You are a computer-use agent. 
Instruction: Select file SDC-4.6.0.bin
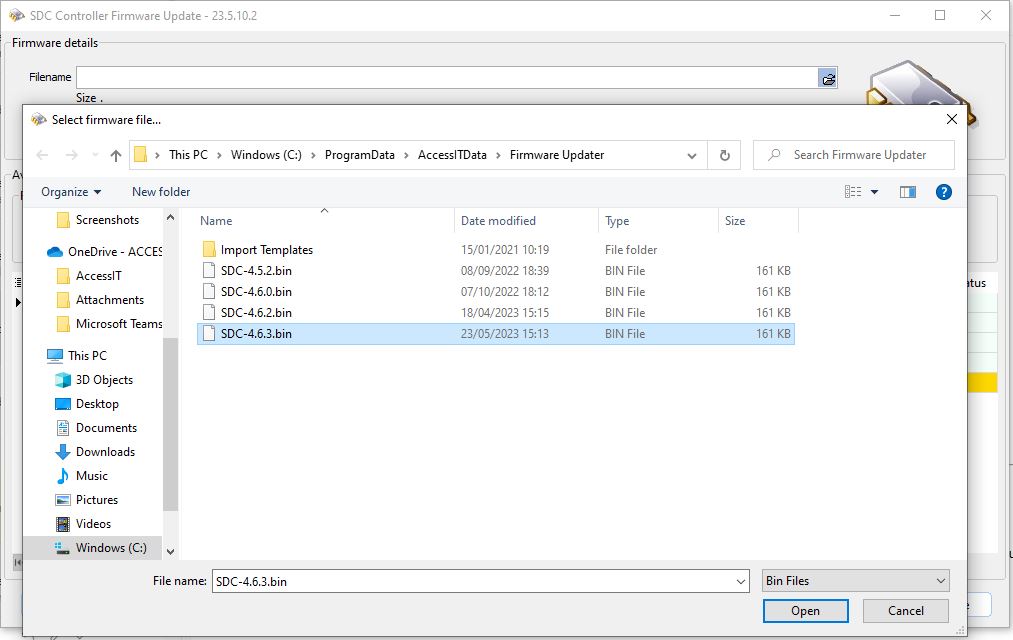(256, 292)
